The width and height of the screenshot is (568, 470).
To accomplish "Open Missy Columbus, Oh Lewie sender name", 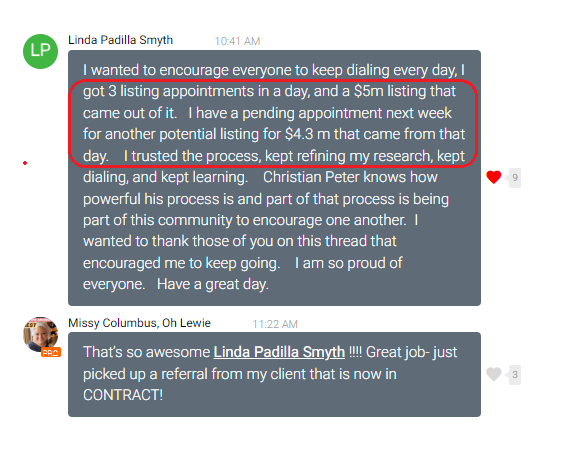I will click(139, 323).
